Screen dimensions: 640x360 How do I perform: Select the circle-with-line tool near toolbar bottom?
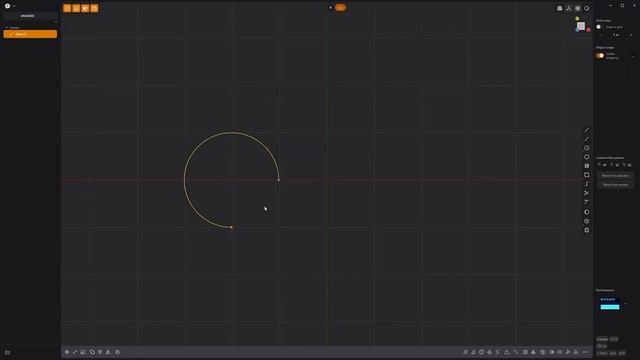point(587,221)
